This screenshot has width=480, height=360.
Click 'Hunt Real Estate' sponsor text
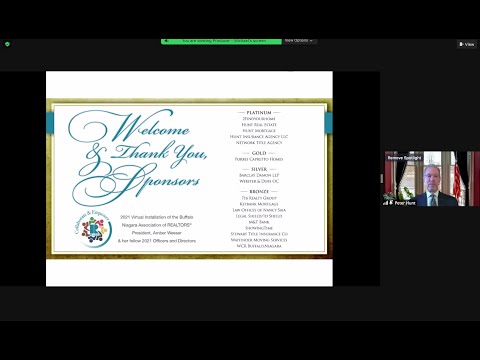259,125
